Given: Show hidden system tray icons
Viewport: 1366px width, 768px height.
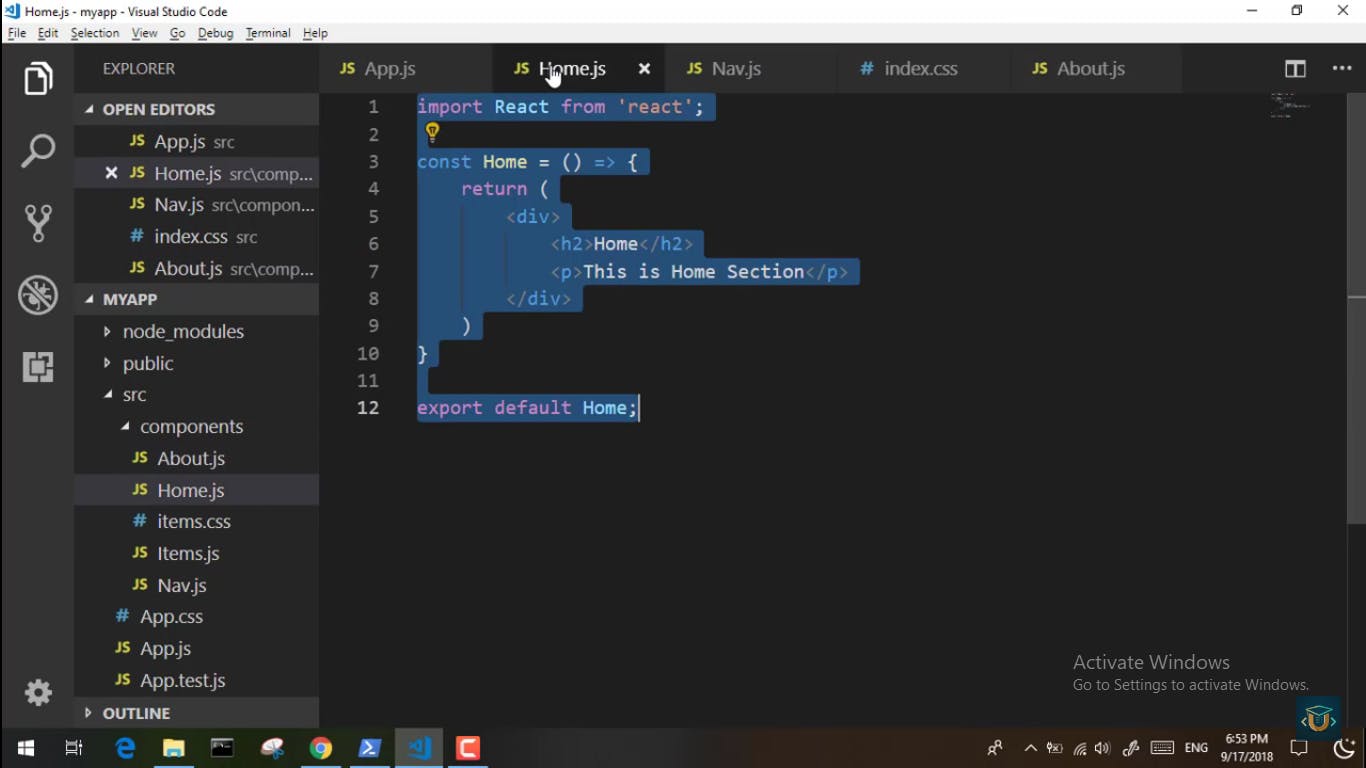Looking at the screenshot, I should click(x=1030, y=748).
